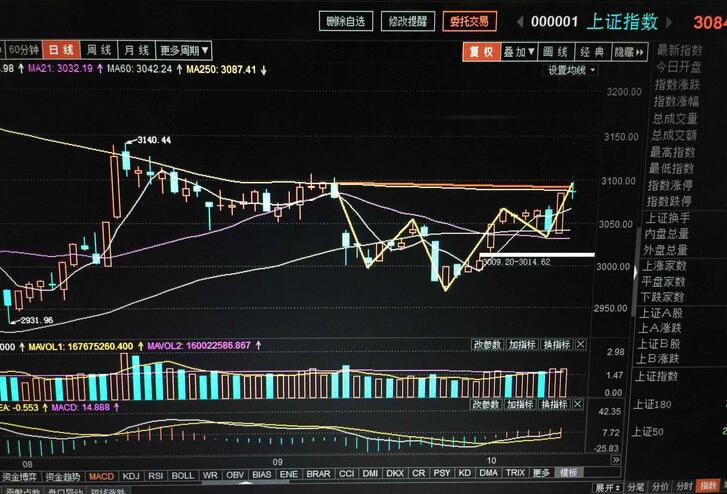Image resolution: width=727 pixels, height=494 pixels.
Task: Click the white 3009.20-3014.62 support line
Action: pos(536,255)
